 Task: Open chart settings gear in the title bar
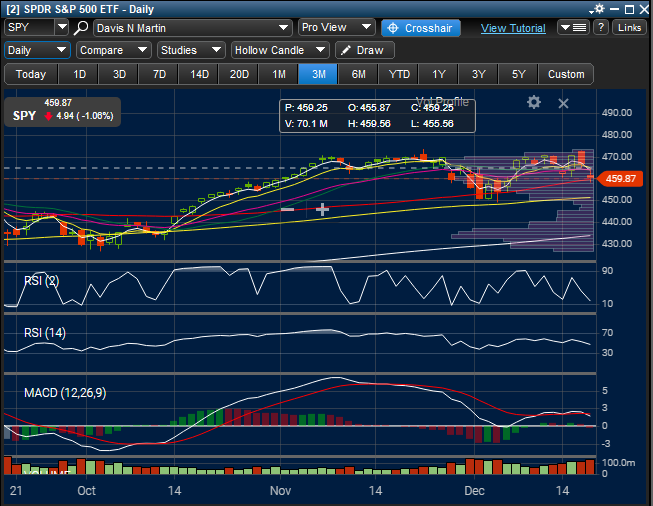click(599, 8)
